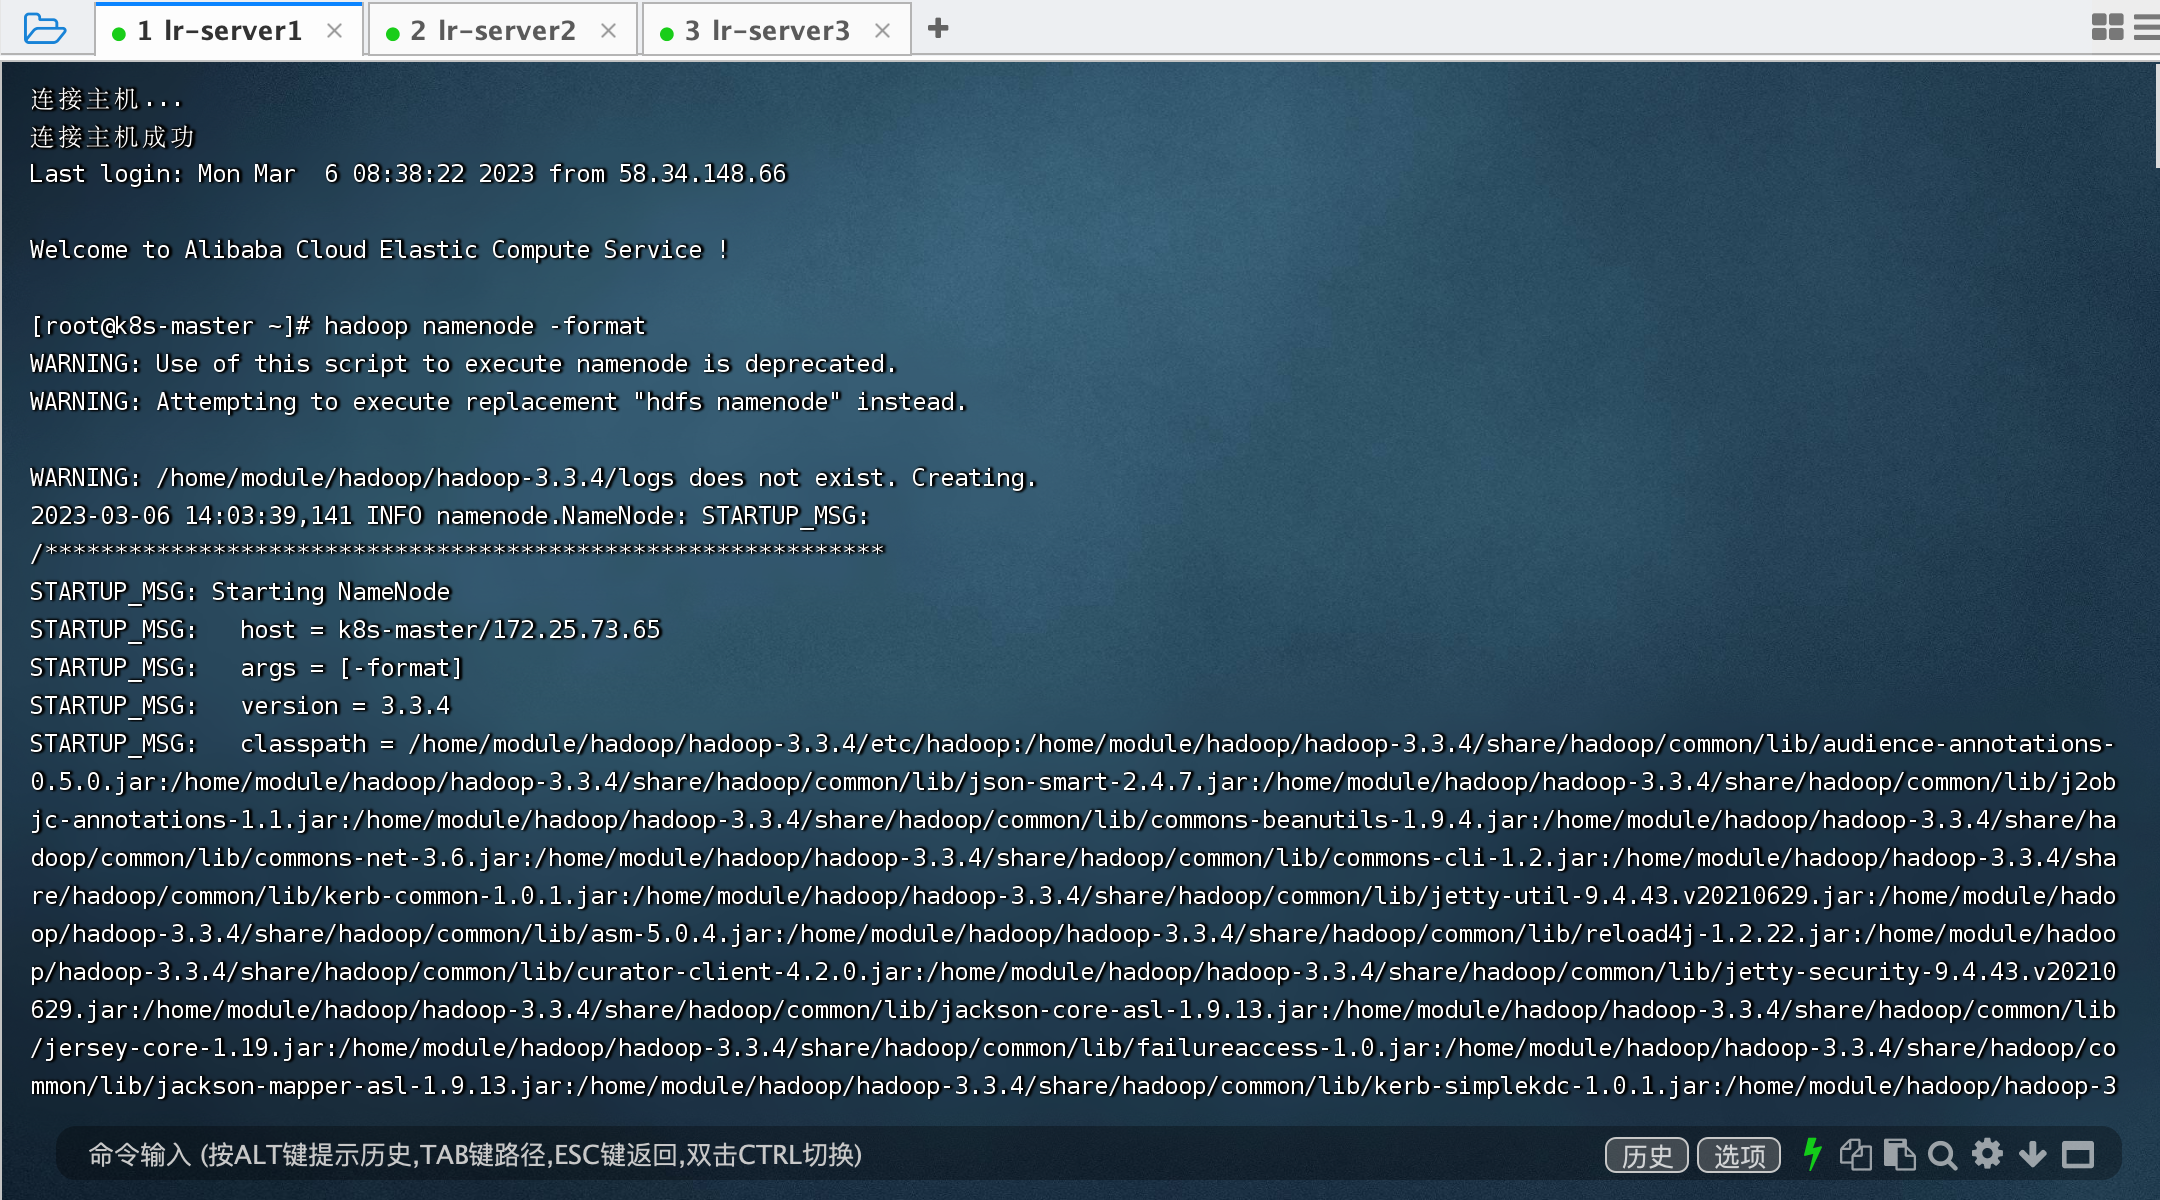
Task: Open search with the magnifier icon
Action: 1942,1155
